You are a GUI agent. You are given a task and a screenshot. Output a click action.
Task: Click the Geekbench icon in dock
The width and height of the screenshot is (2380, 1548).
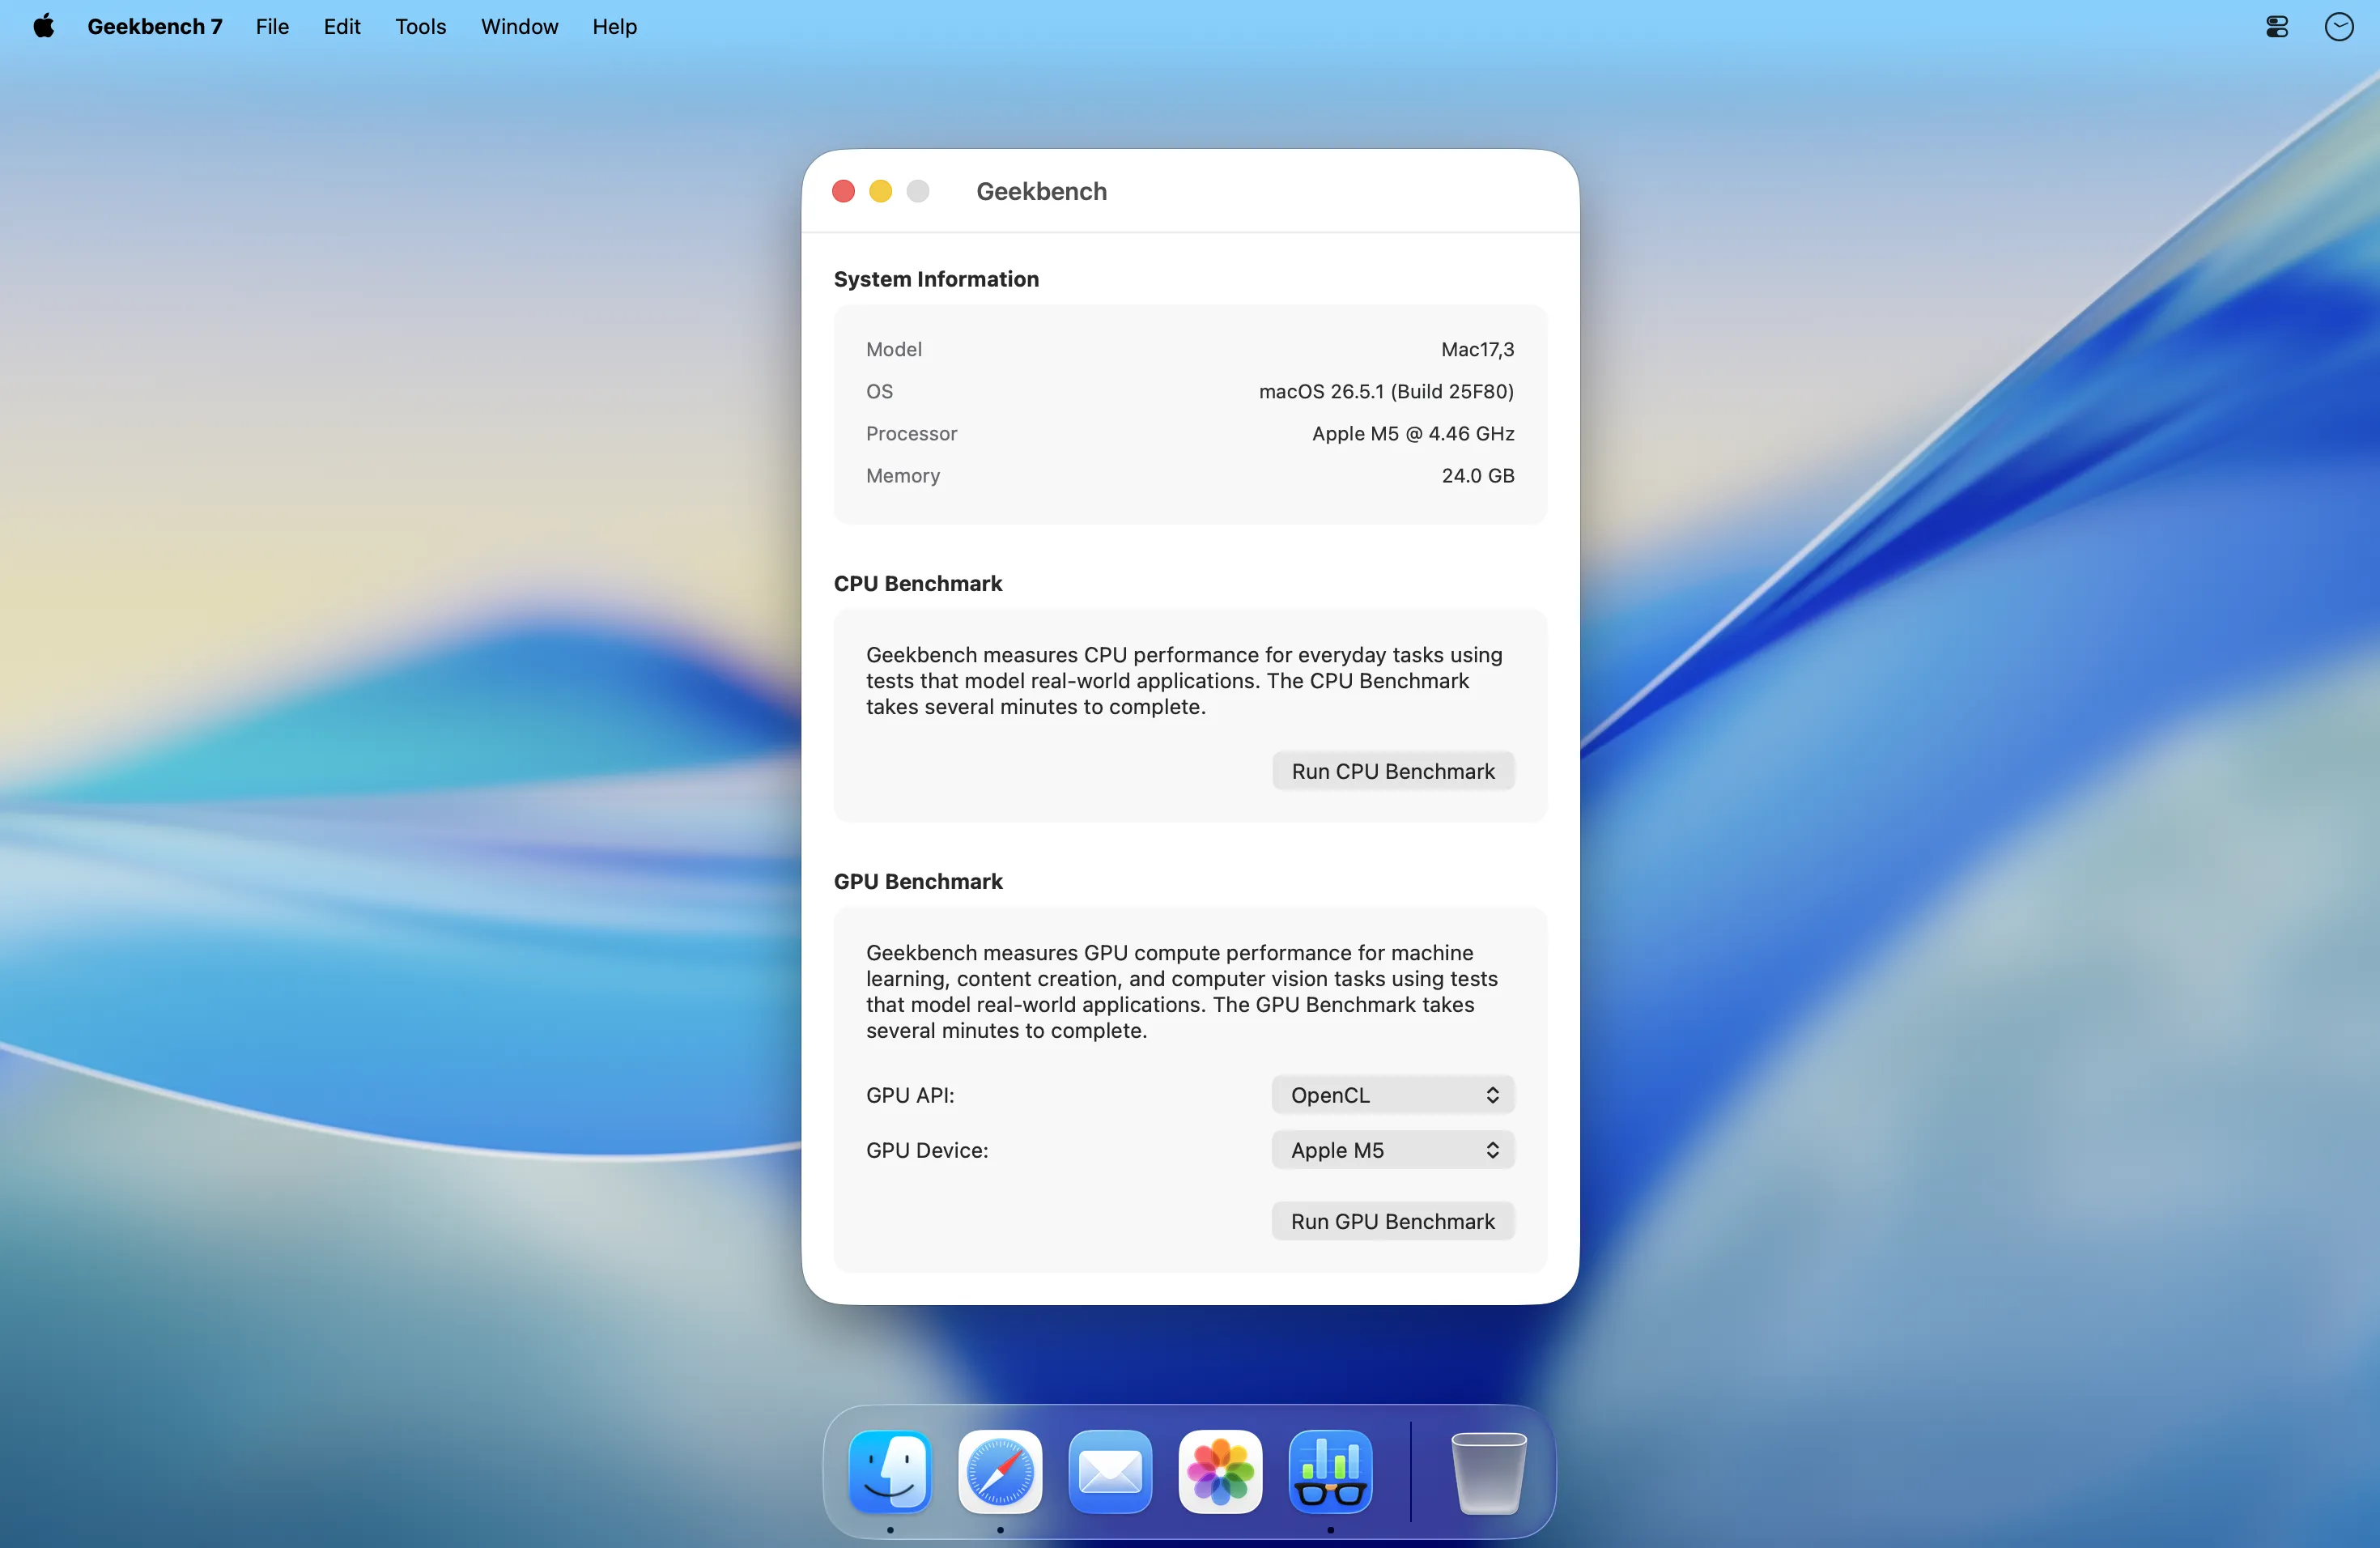(x=1330, y=1471)
